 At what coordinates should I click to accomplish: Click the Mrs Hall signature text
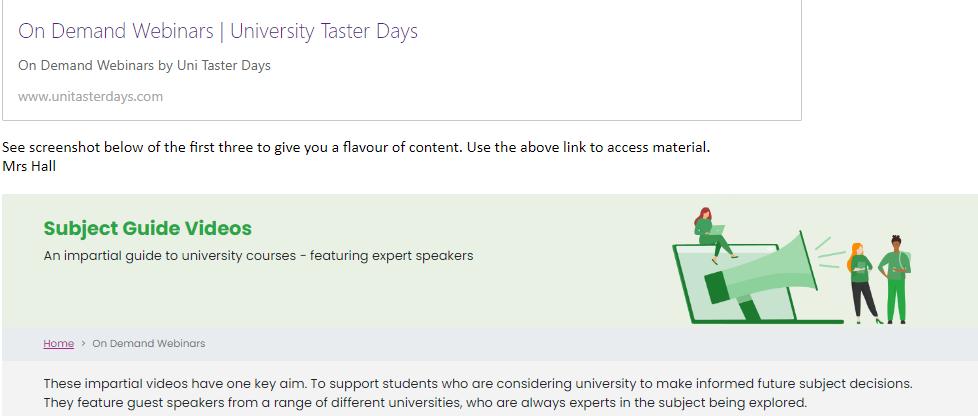tap(29, 166)
